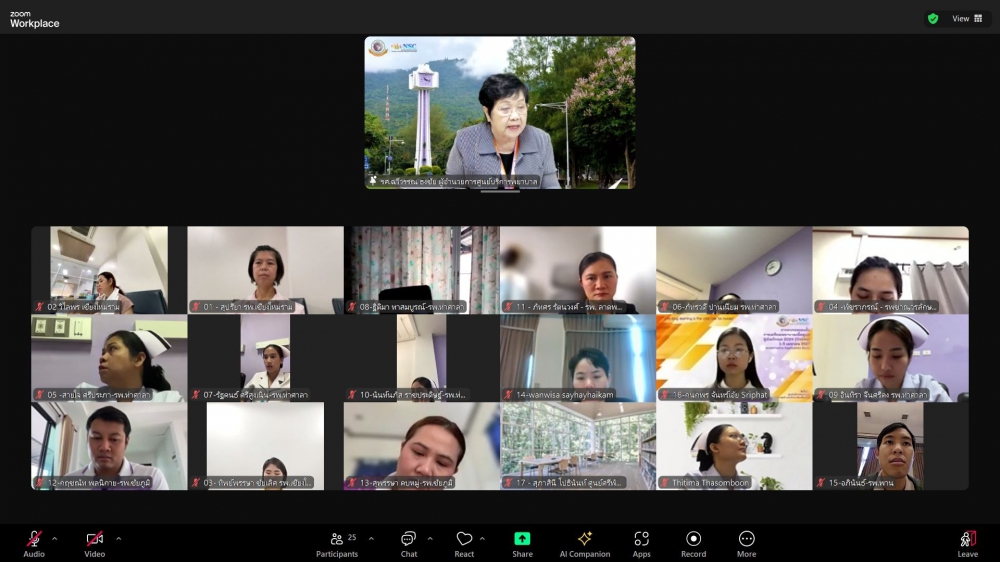Select the 14-wanwisa sayhayhaikam video tile
1000x562 pixels.
[x=578, y=358]
